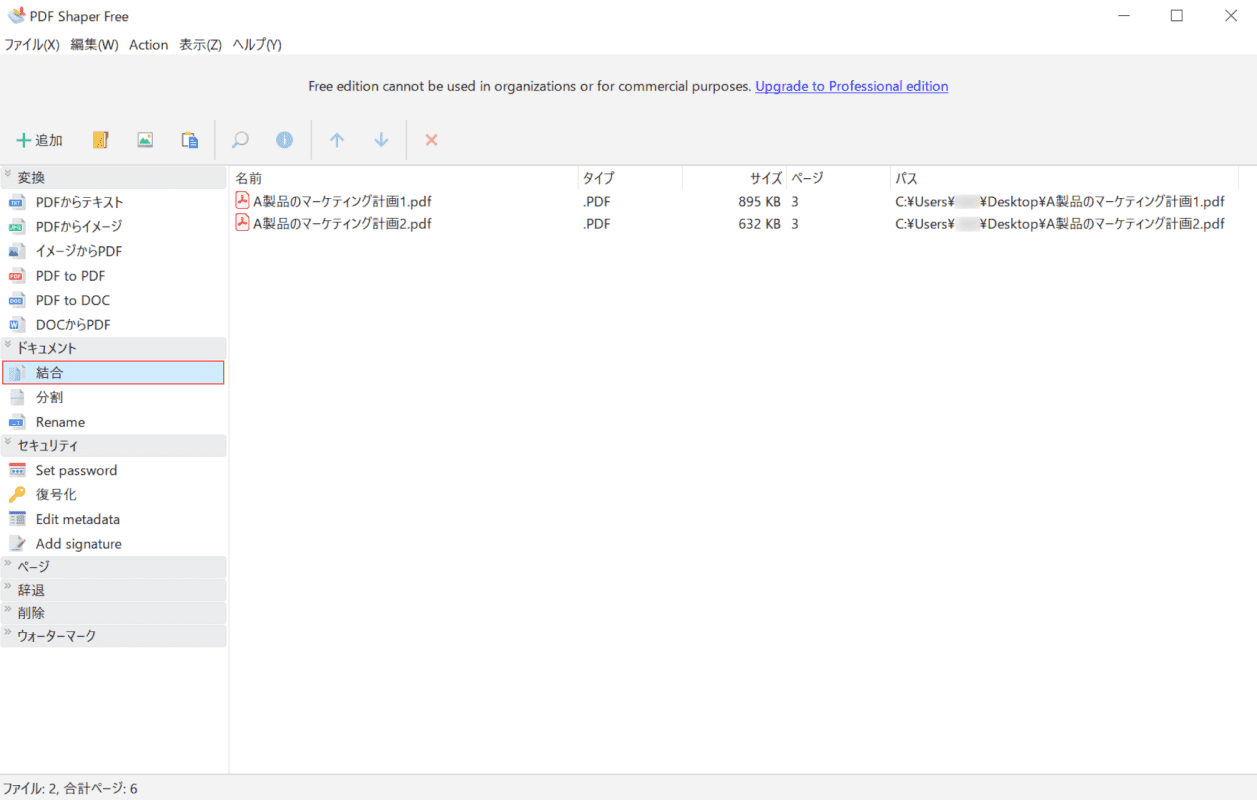Viewport: 1257px width, 800px height.
Task: Click Upgrade to Professional edition link
Action: pos(852,87)
